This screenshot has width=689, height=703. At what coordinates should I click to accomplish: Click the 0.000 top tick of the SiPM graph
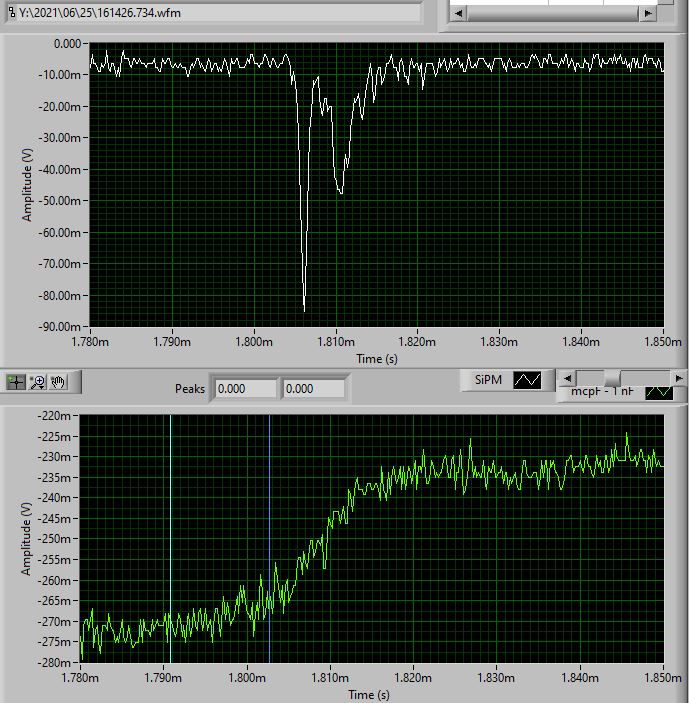pos(67,44)
